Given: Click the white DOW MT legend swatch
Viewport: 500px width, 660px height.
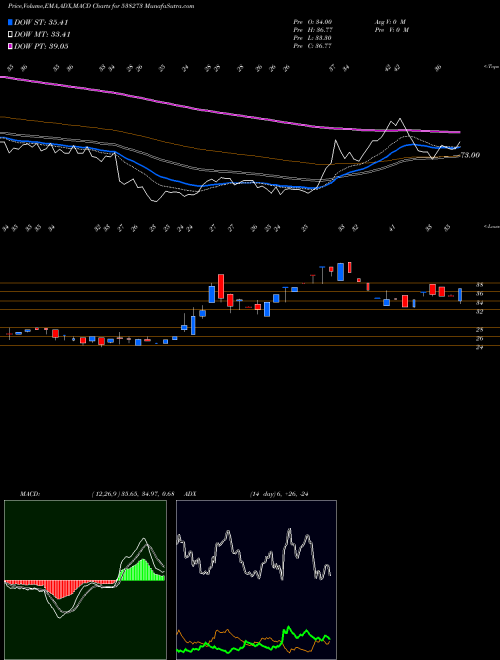Looking at the screenshot, I should 10,35.
